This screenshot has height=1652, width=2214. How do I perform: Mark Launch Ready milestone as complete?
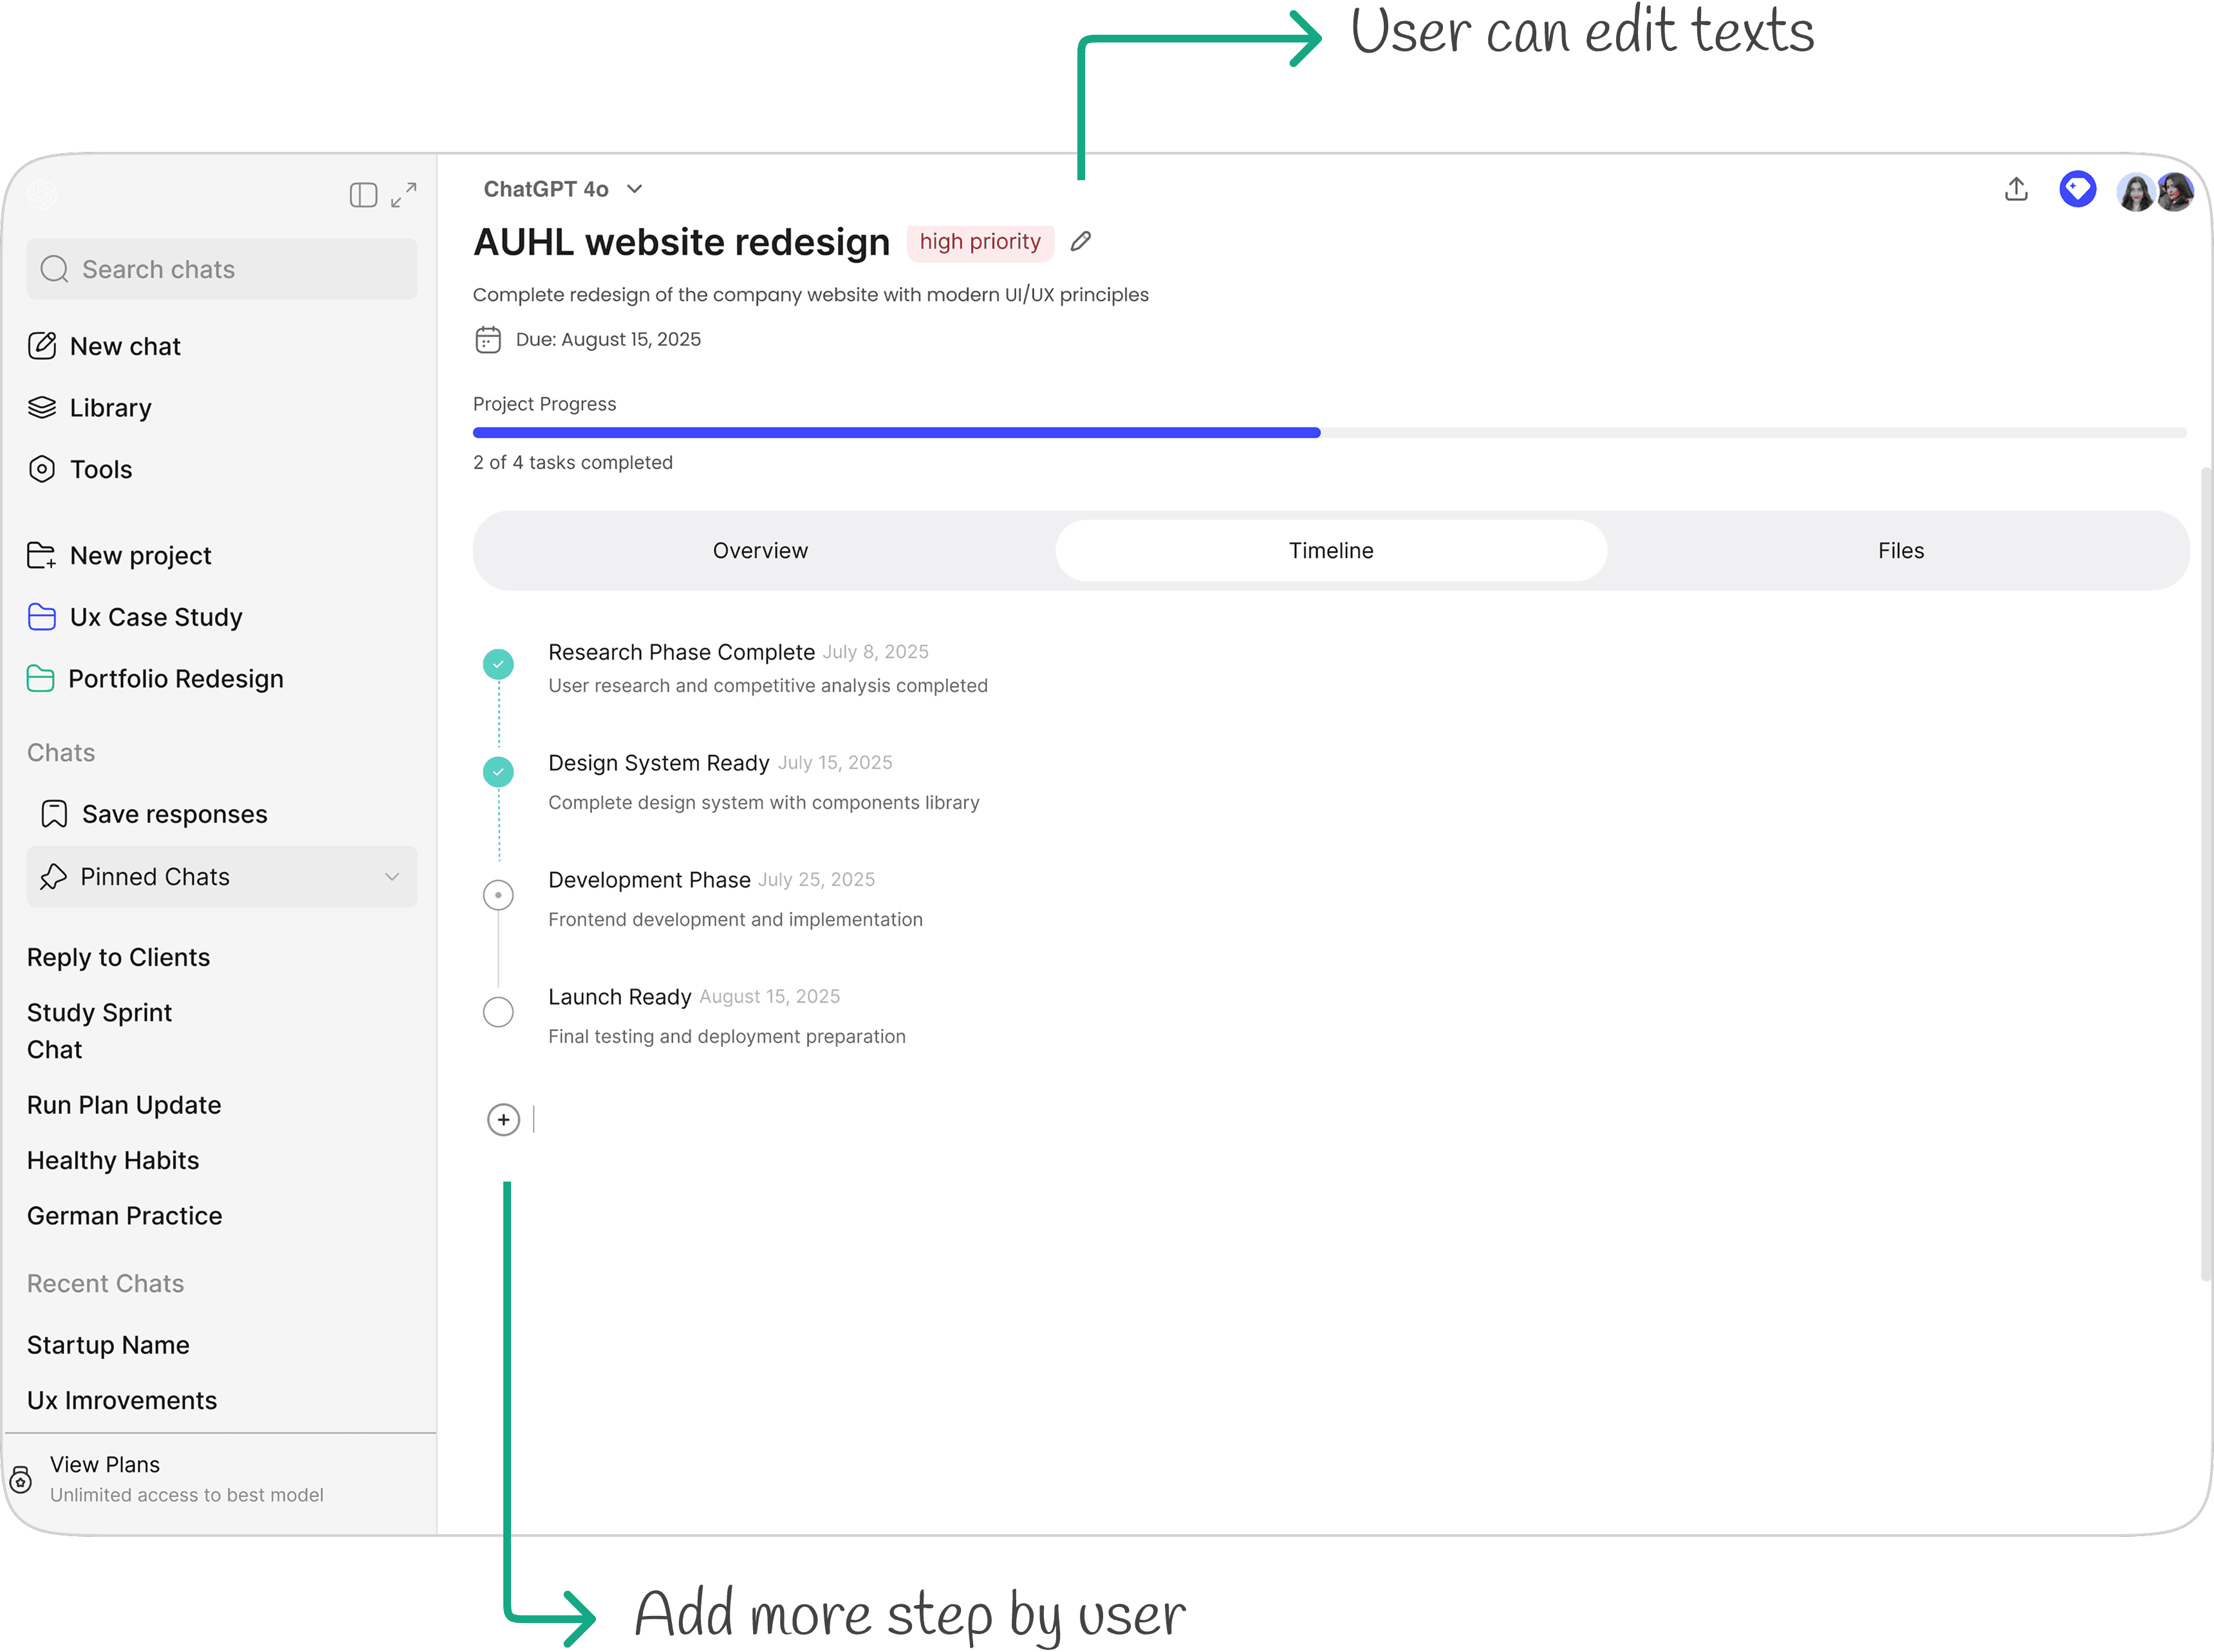pyautogui.click(x=498, y=1012)
